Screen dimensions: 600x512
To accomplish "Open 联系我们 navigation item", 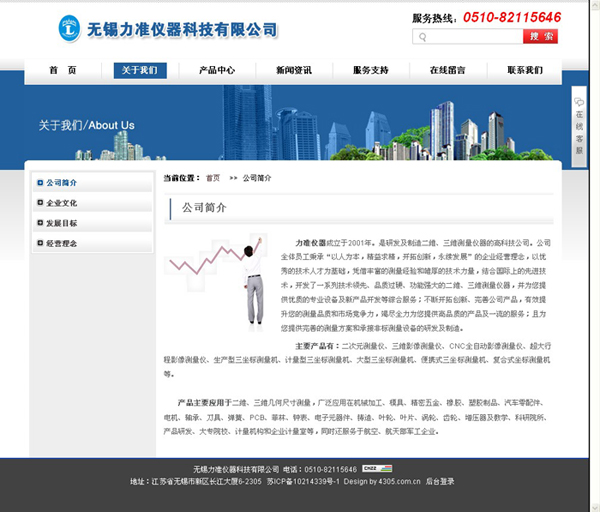I will [525, 70].
